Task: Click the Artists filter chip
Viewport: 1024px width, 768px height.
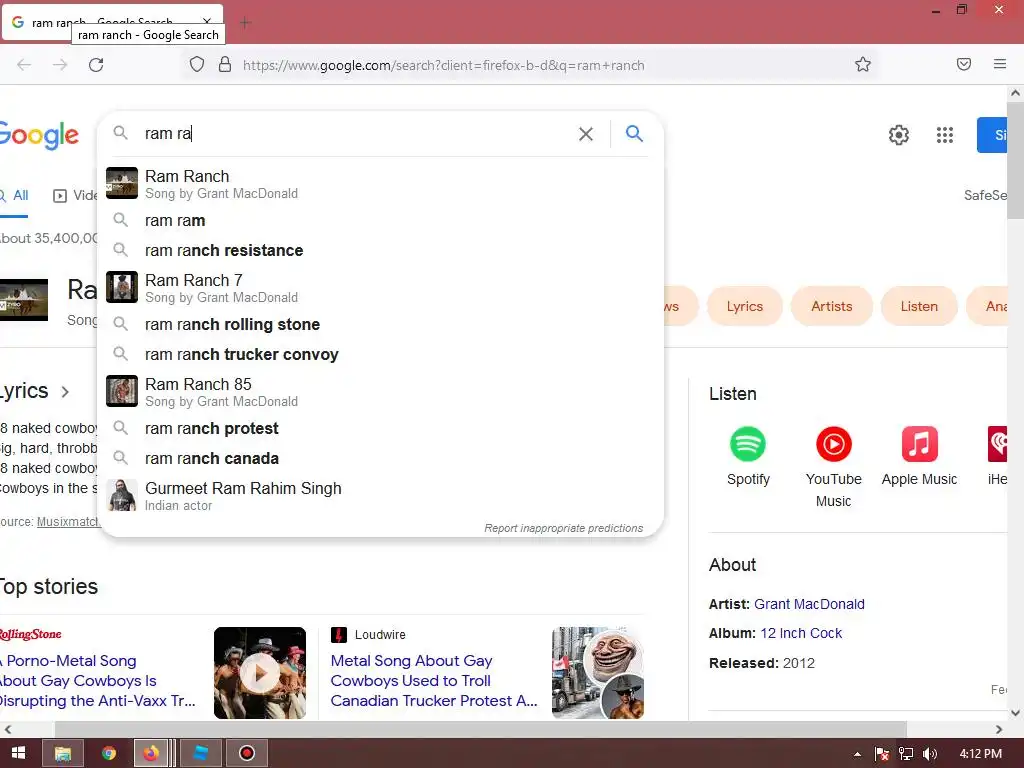Action: coord(831,306)
